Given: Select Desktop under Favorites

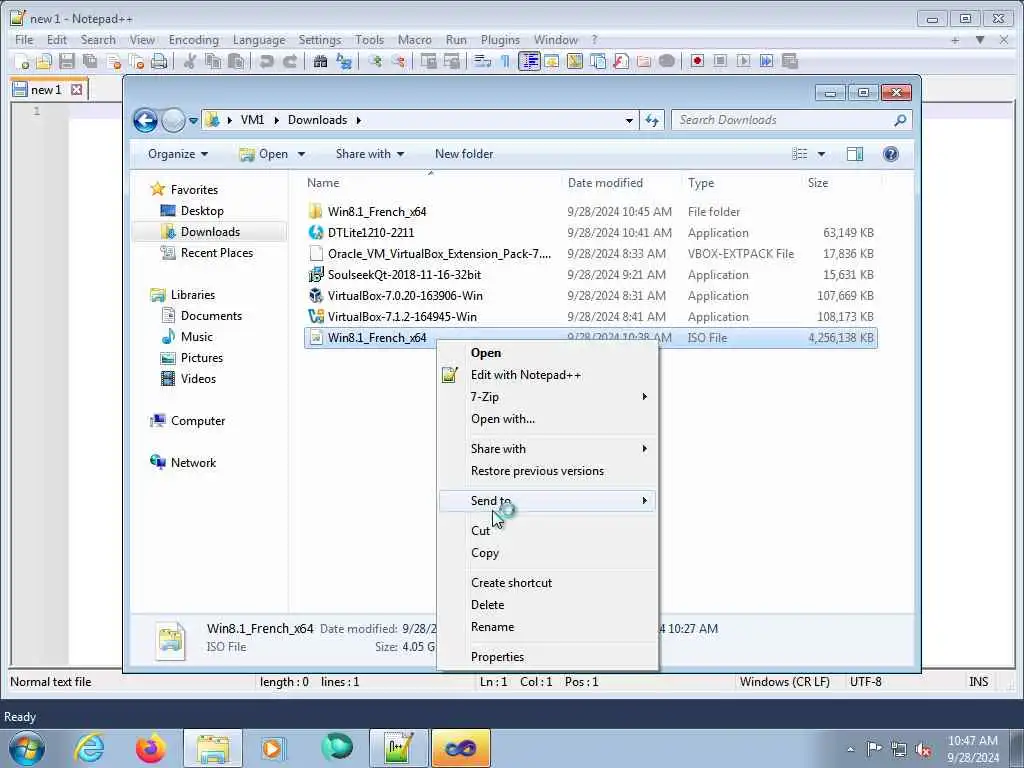Looking at the screenshot, I should [202, 211].
